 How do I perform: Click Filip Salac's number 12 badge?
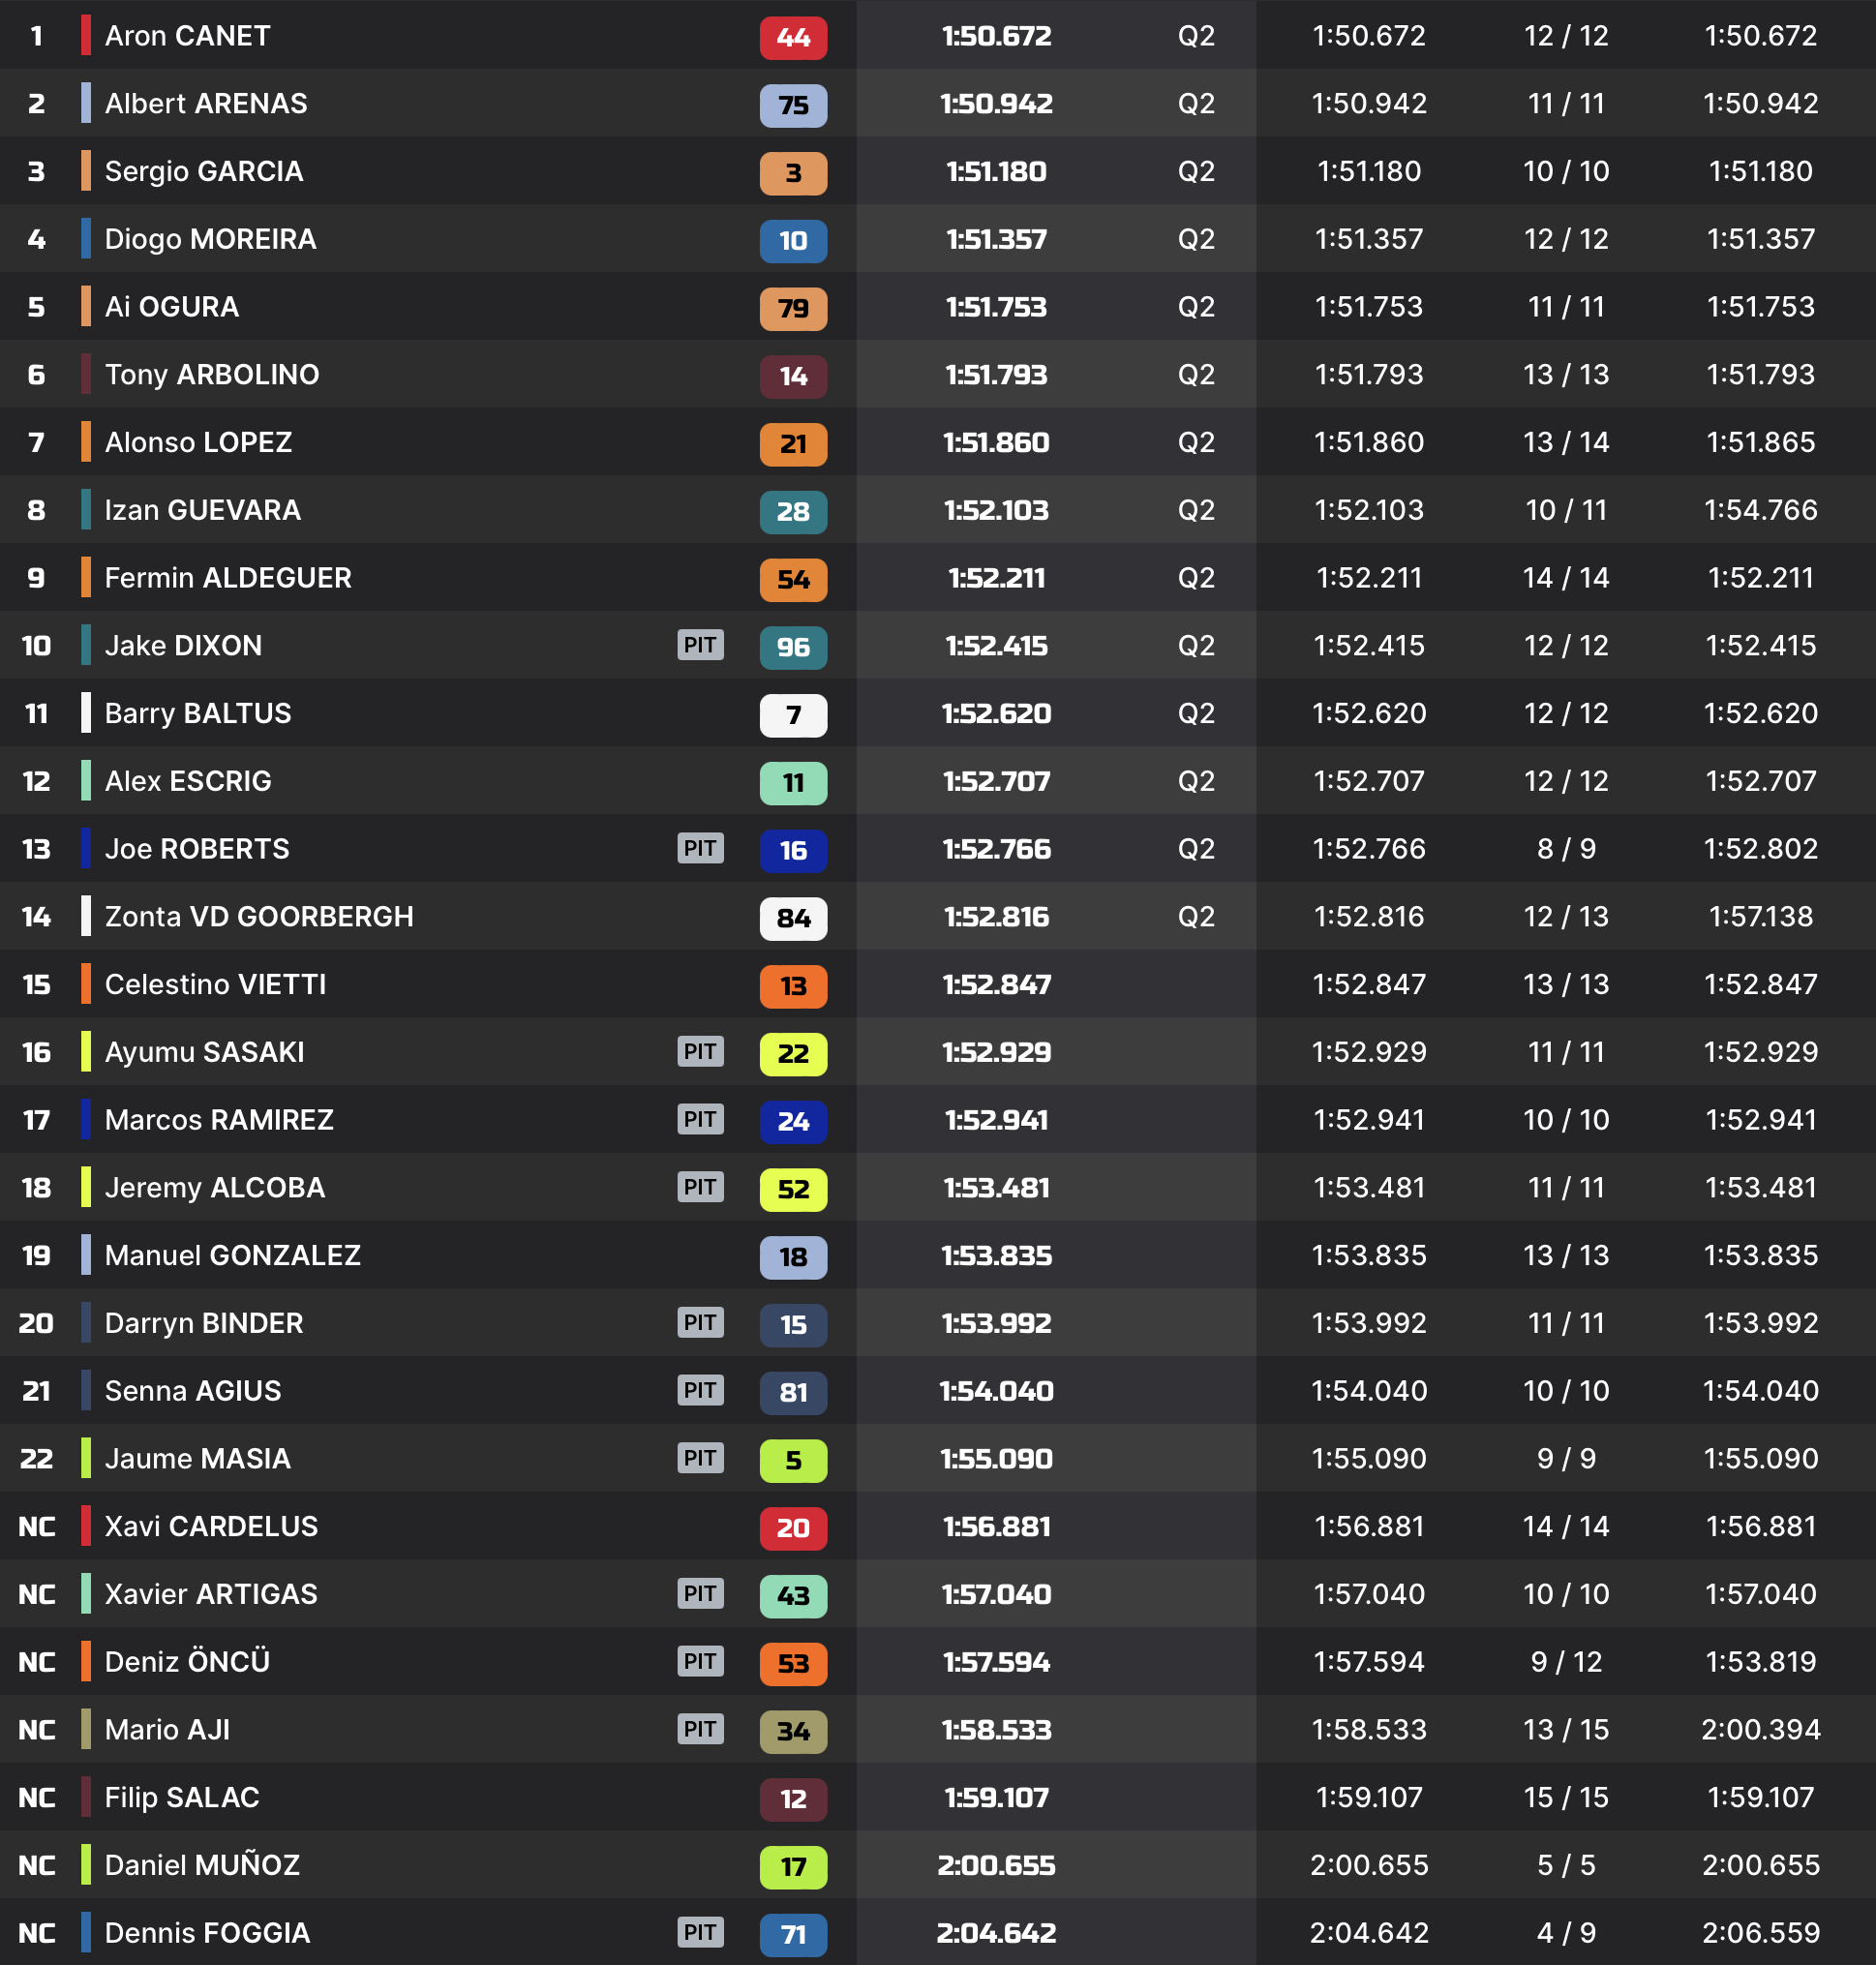[x=793, y=1799]
